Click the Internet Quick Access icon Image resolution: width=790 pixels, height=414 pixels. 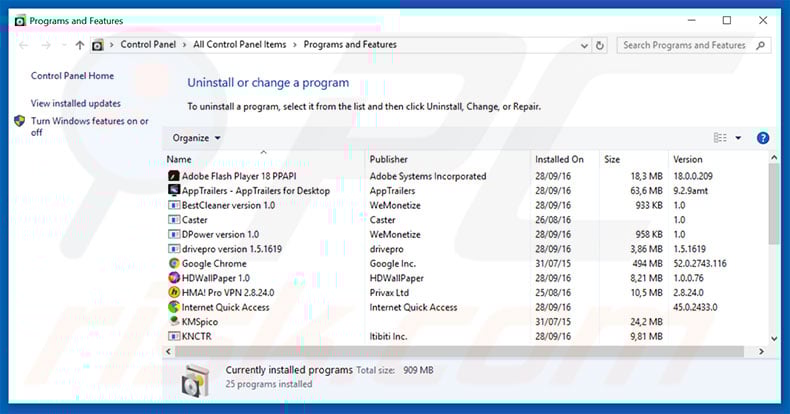point(174,307)
